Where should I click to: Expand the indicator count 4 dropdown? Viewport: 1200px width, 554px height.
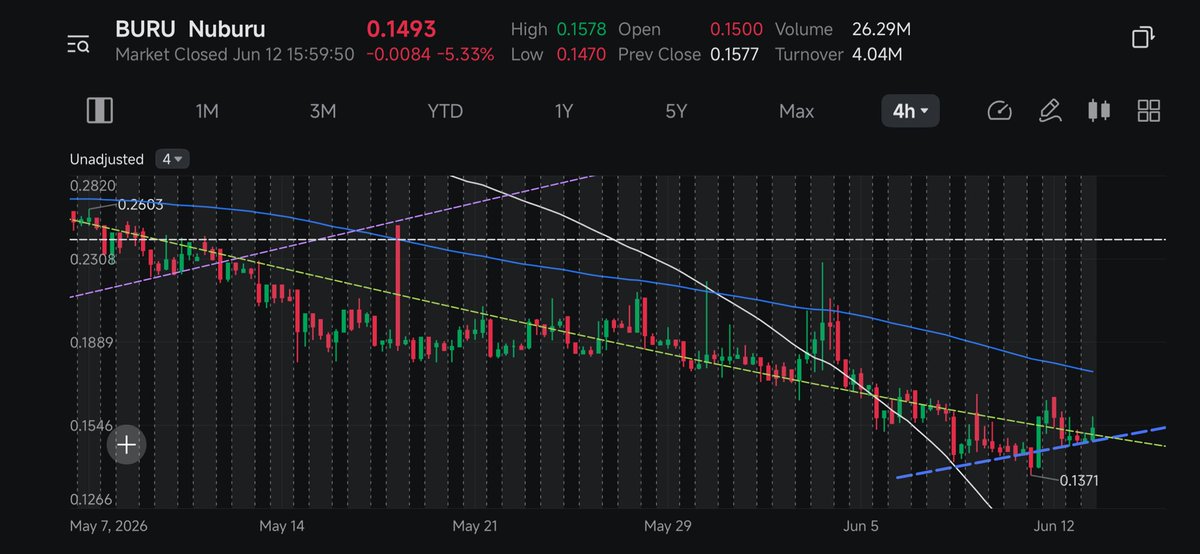(172, 159)
